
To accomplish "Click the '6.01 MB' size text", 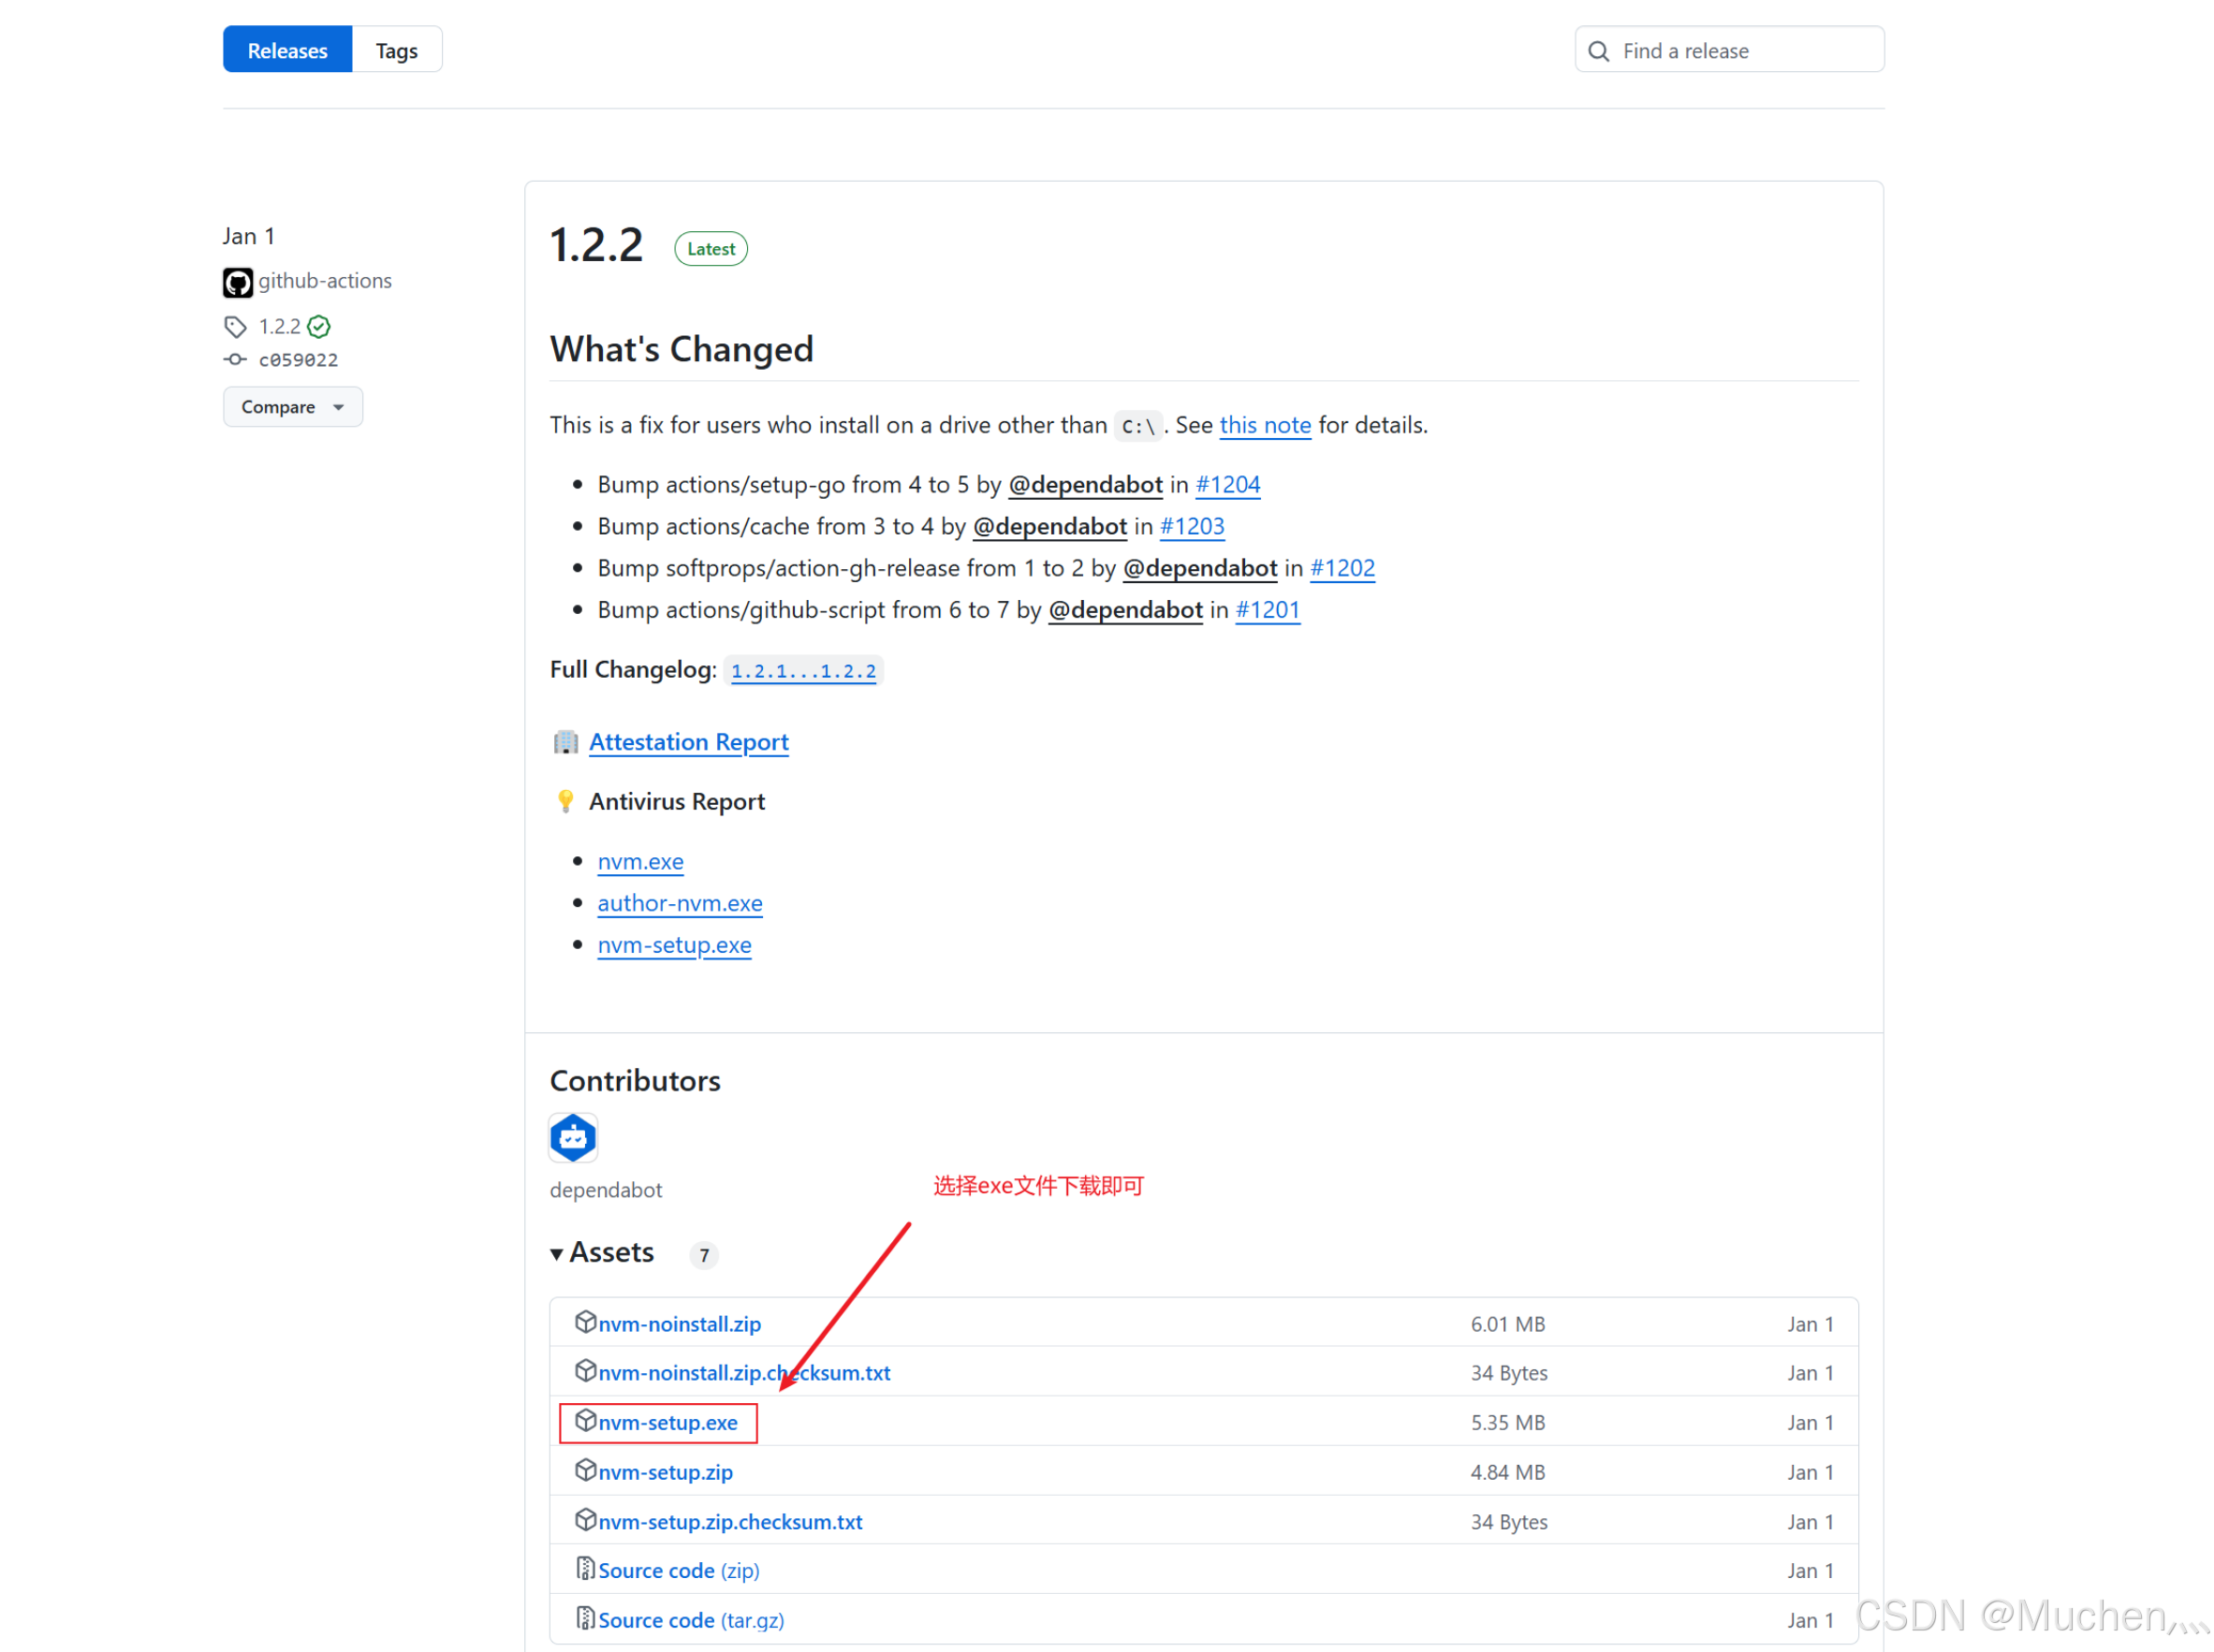I will [x=1507, y=1325].
